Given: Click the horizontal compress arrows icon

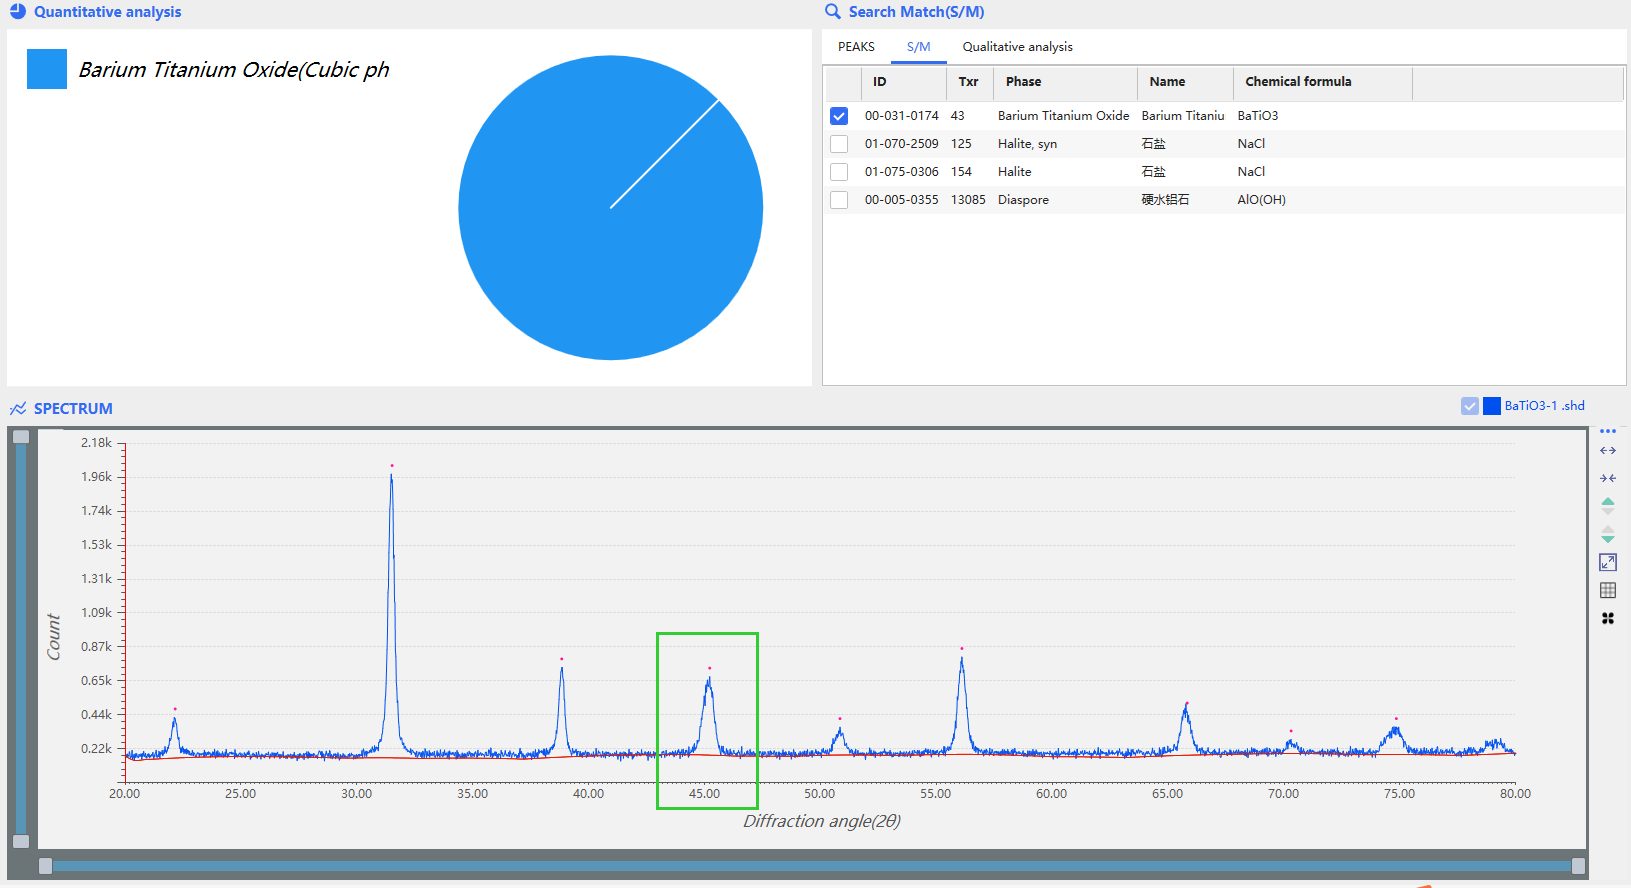Looking at the screenshot, I should pos(1608,478).
